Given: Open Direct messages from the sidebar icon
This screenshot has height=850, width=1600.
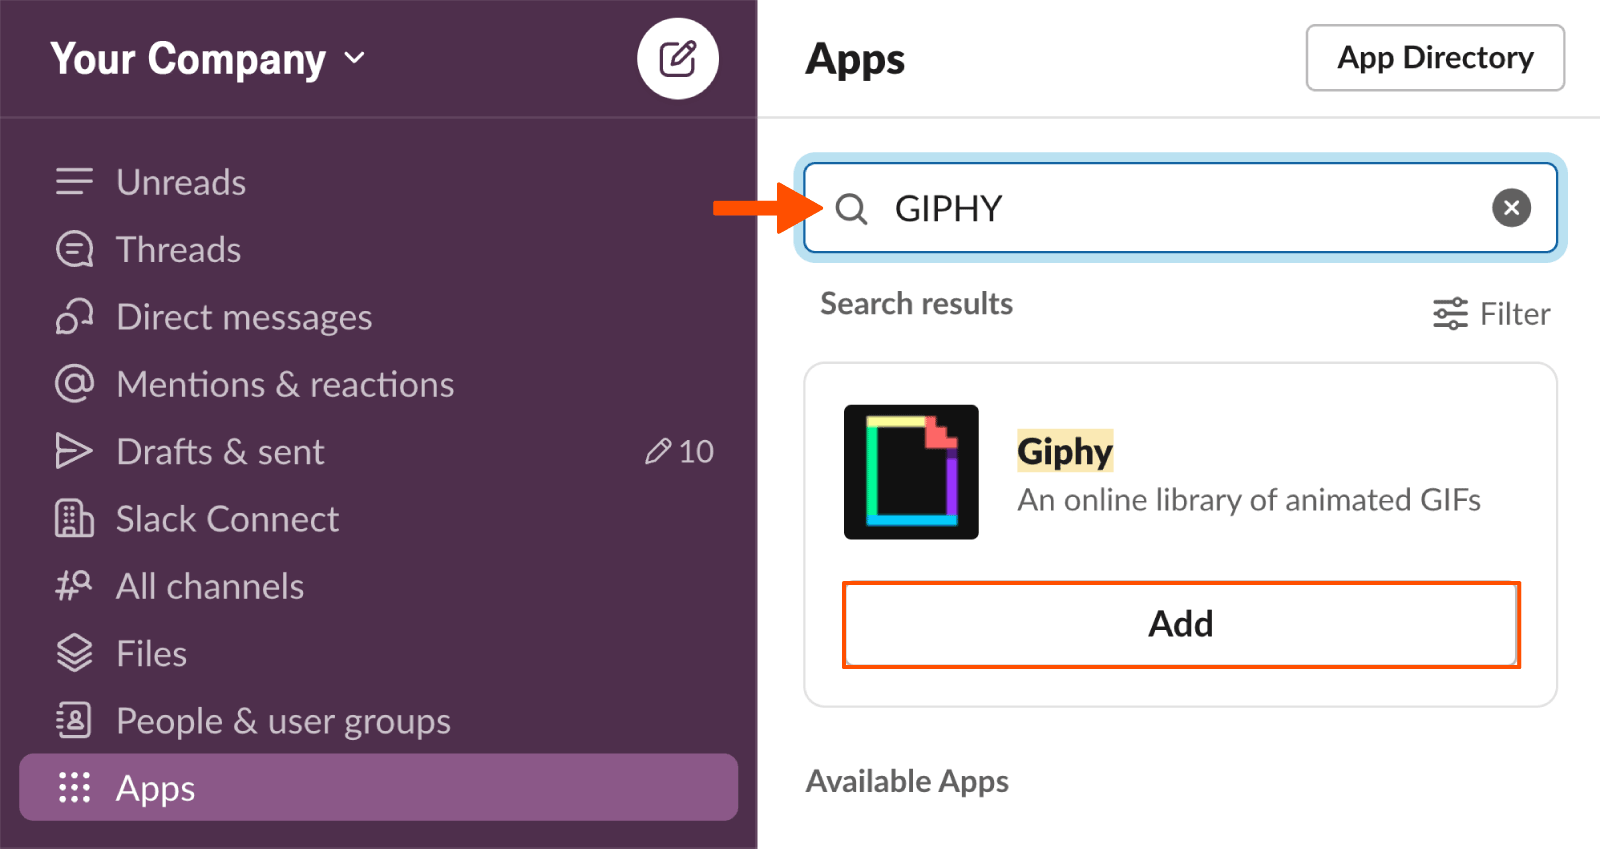Looking at the screenshot, I should (x=74, y=316).
